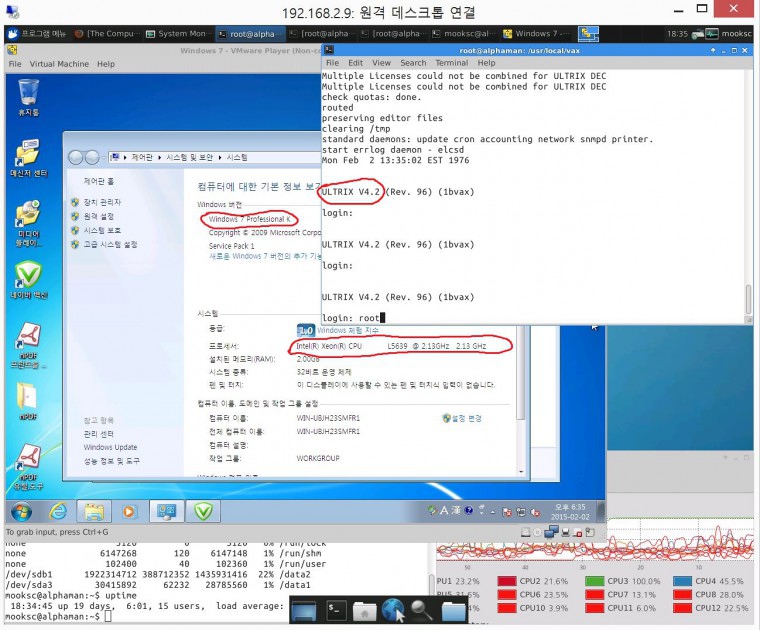This screenshot has width=760, height=630.
Task: Open 장치 관리자 link in control panel sidebar
Action: 102,202
